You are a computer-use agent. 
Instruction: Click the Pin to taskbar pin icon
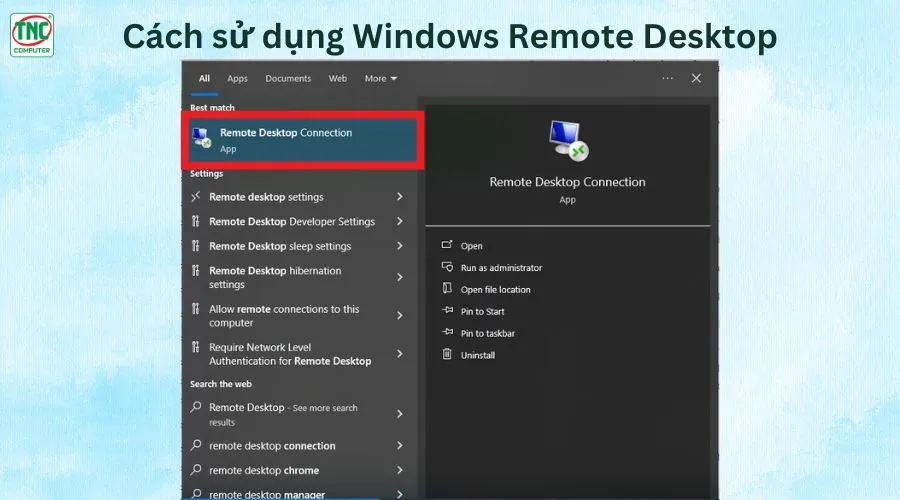[x=447, y=332]
